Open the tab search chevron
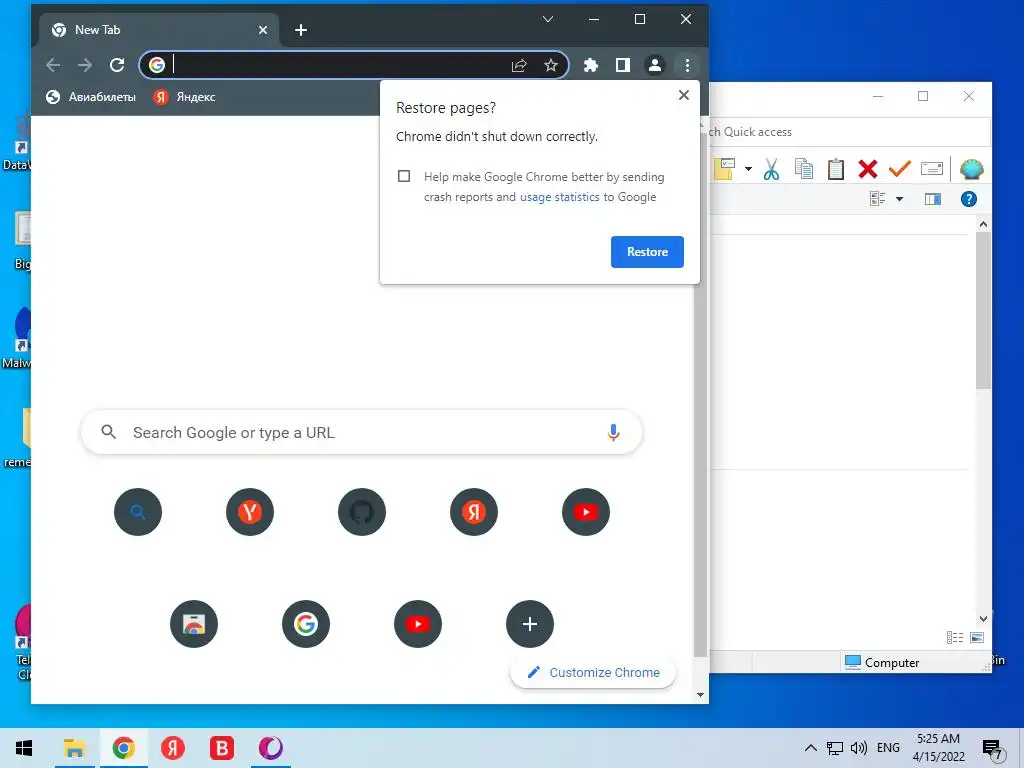 [x=548, y=19]
